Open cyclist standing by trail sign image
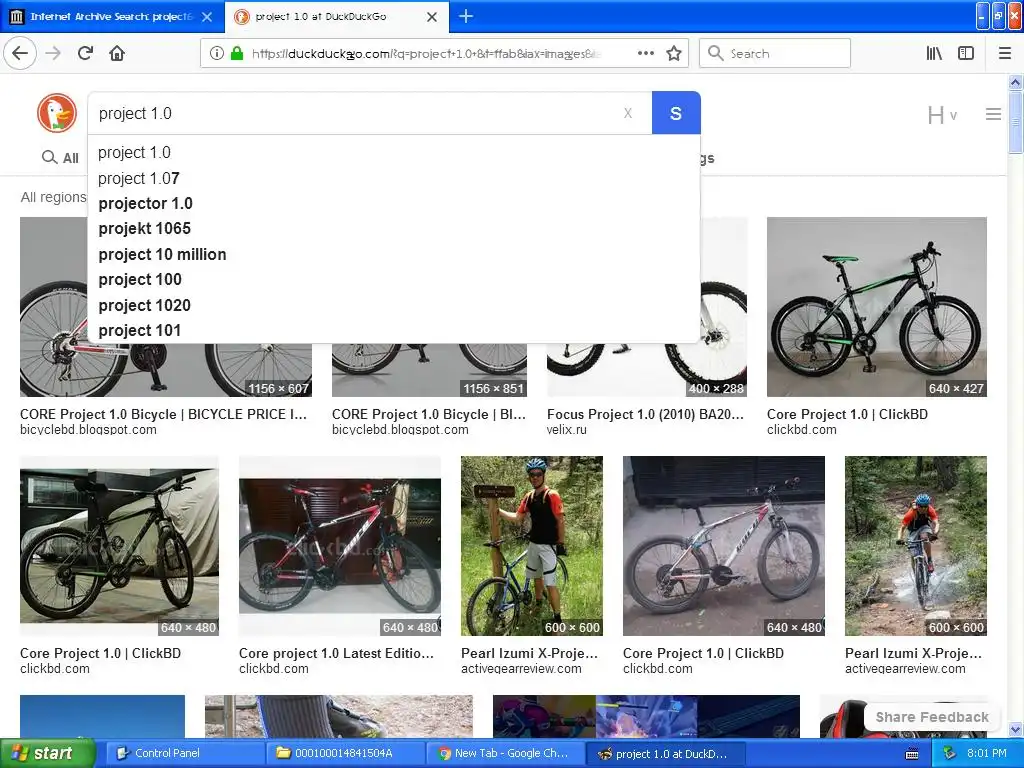This screenshot has width=1024, height=768. pyautogui.click(x=532, y=546)
